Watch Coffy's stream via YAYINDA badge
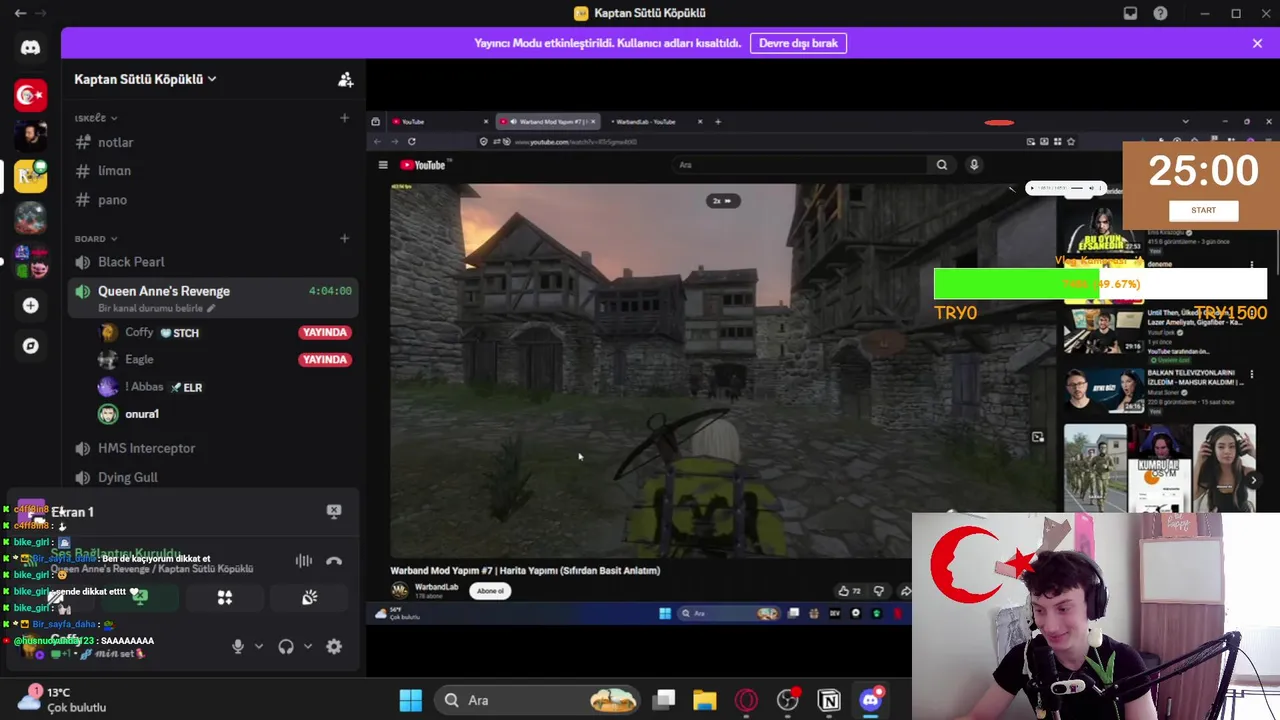Image resolution: width=1280 pixels, height=720 pixels. (x=324, y=332)
